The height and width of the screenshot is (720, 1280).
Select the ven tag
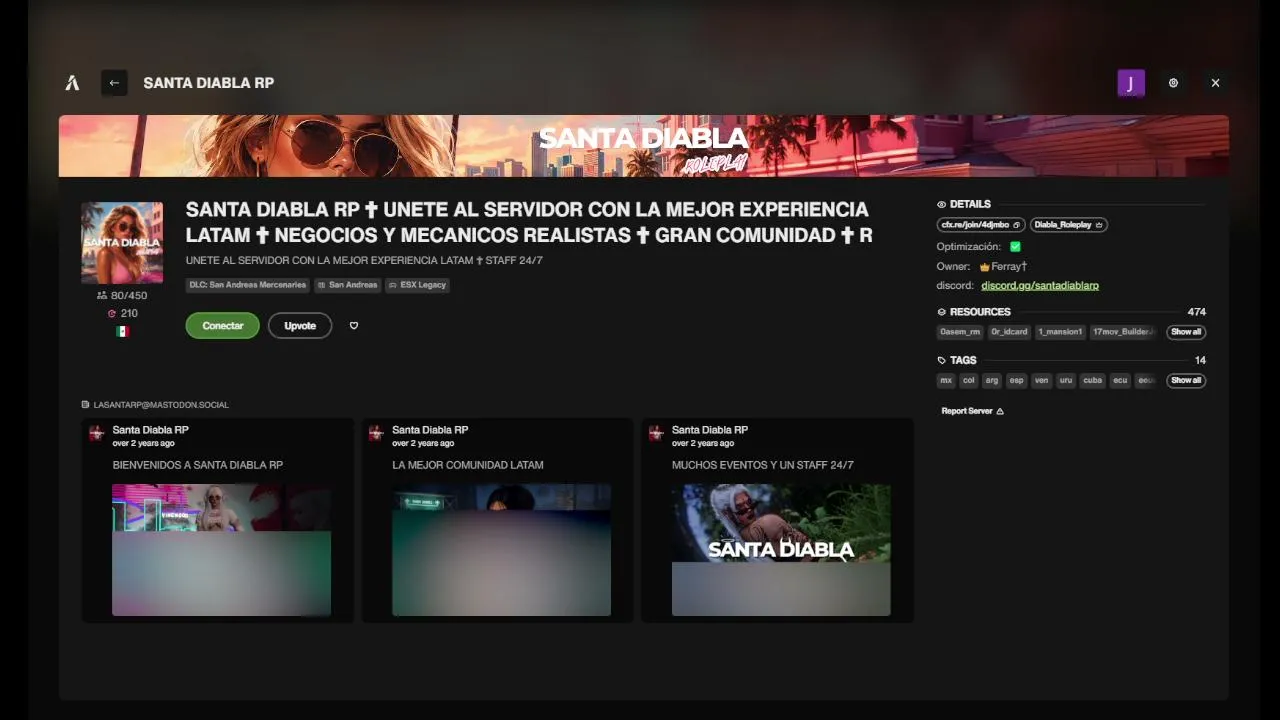coord(1042,380)
